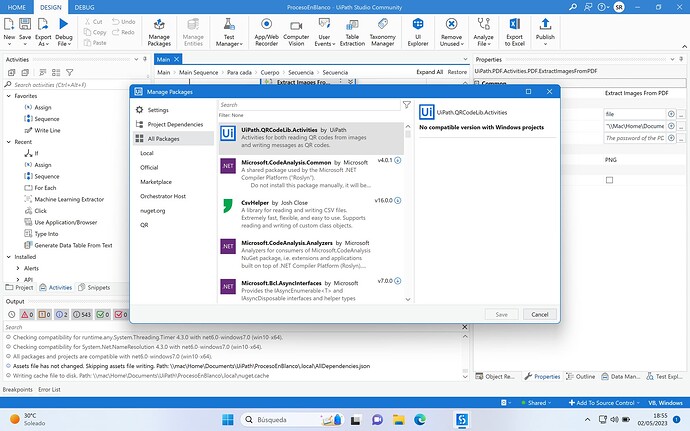Click the Debug File play icon
690x431 pixels.
(63, 24)
